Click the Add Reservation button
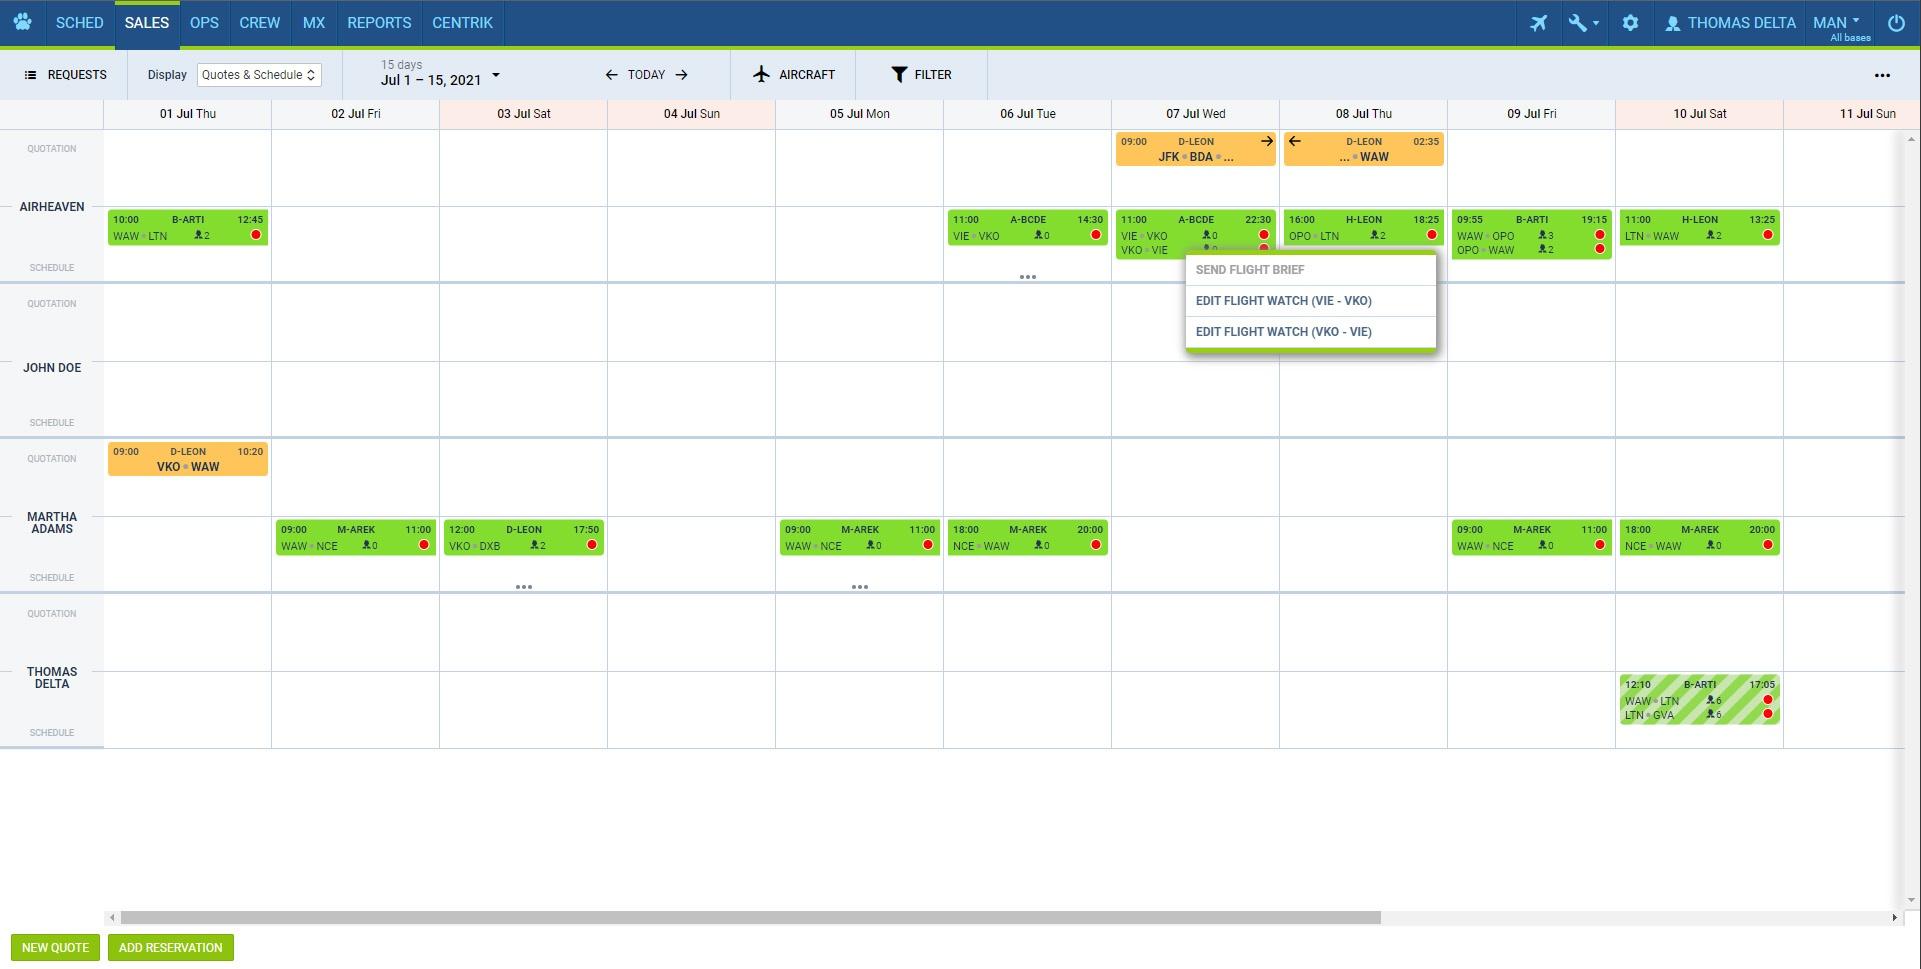1921x969 pixels. tap(170, 948)
